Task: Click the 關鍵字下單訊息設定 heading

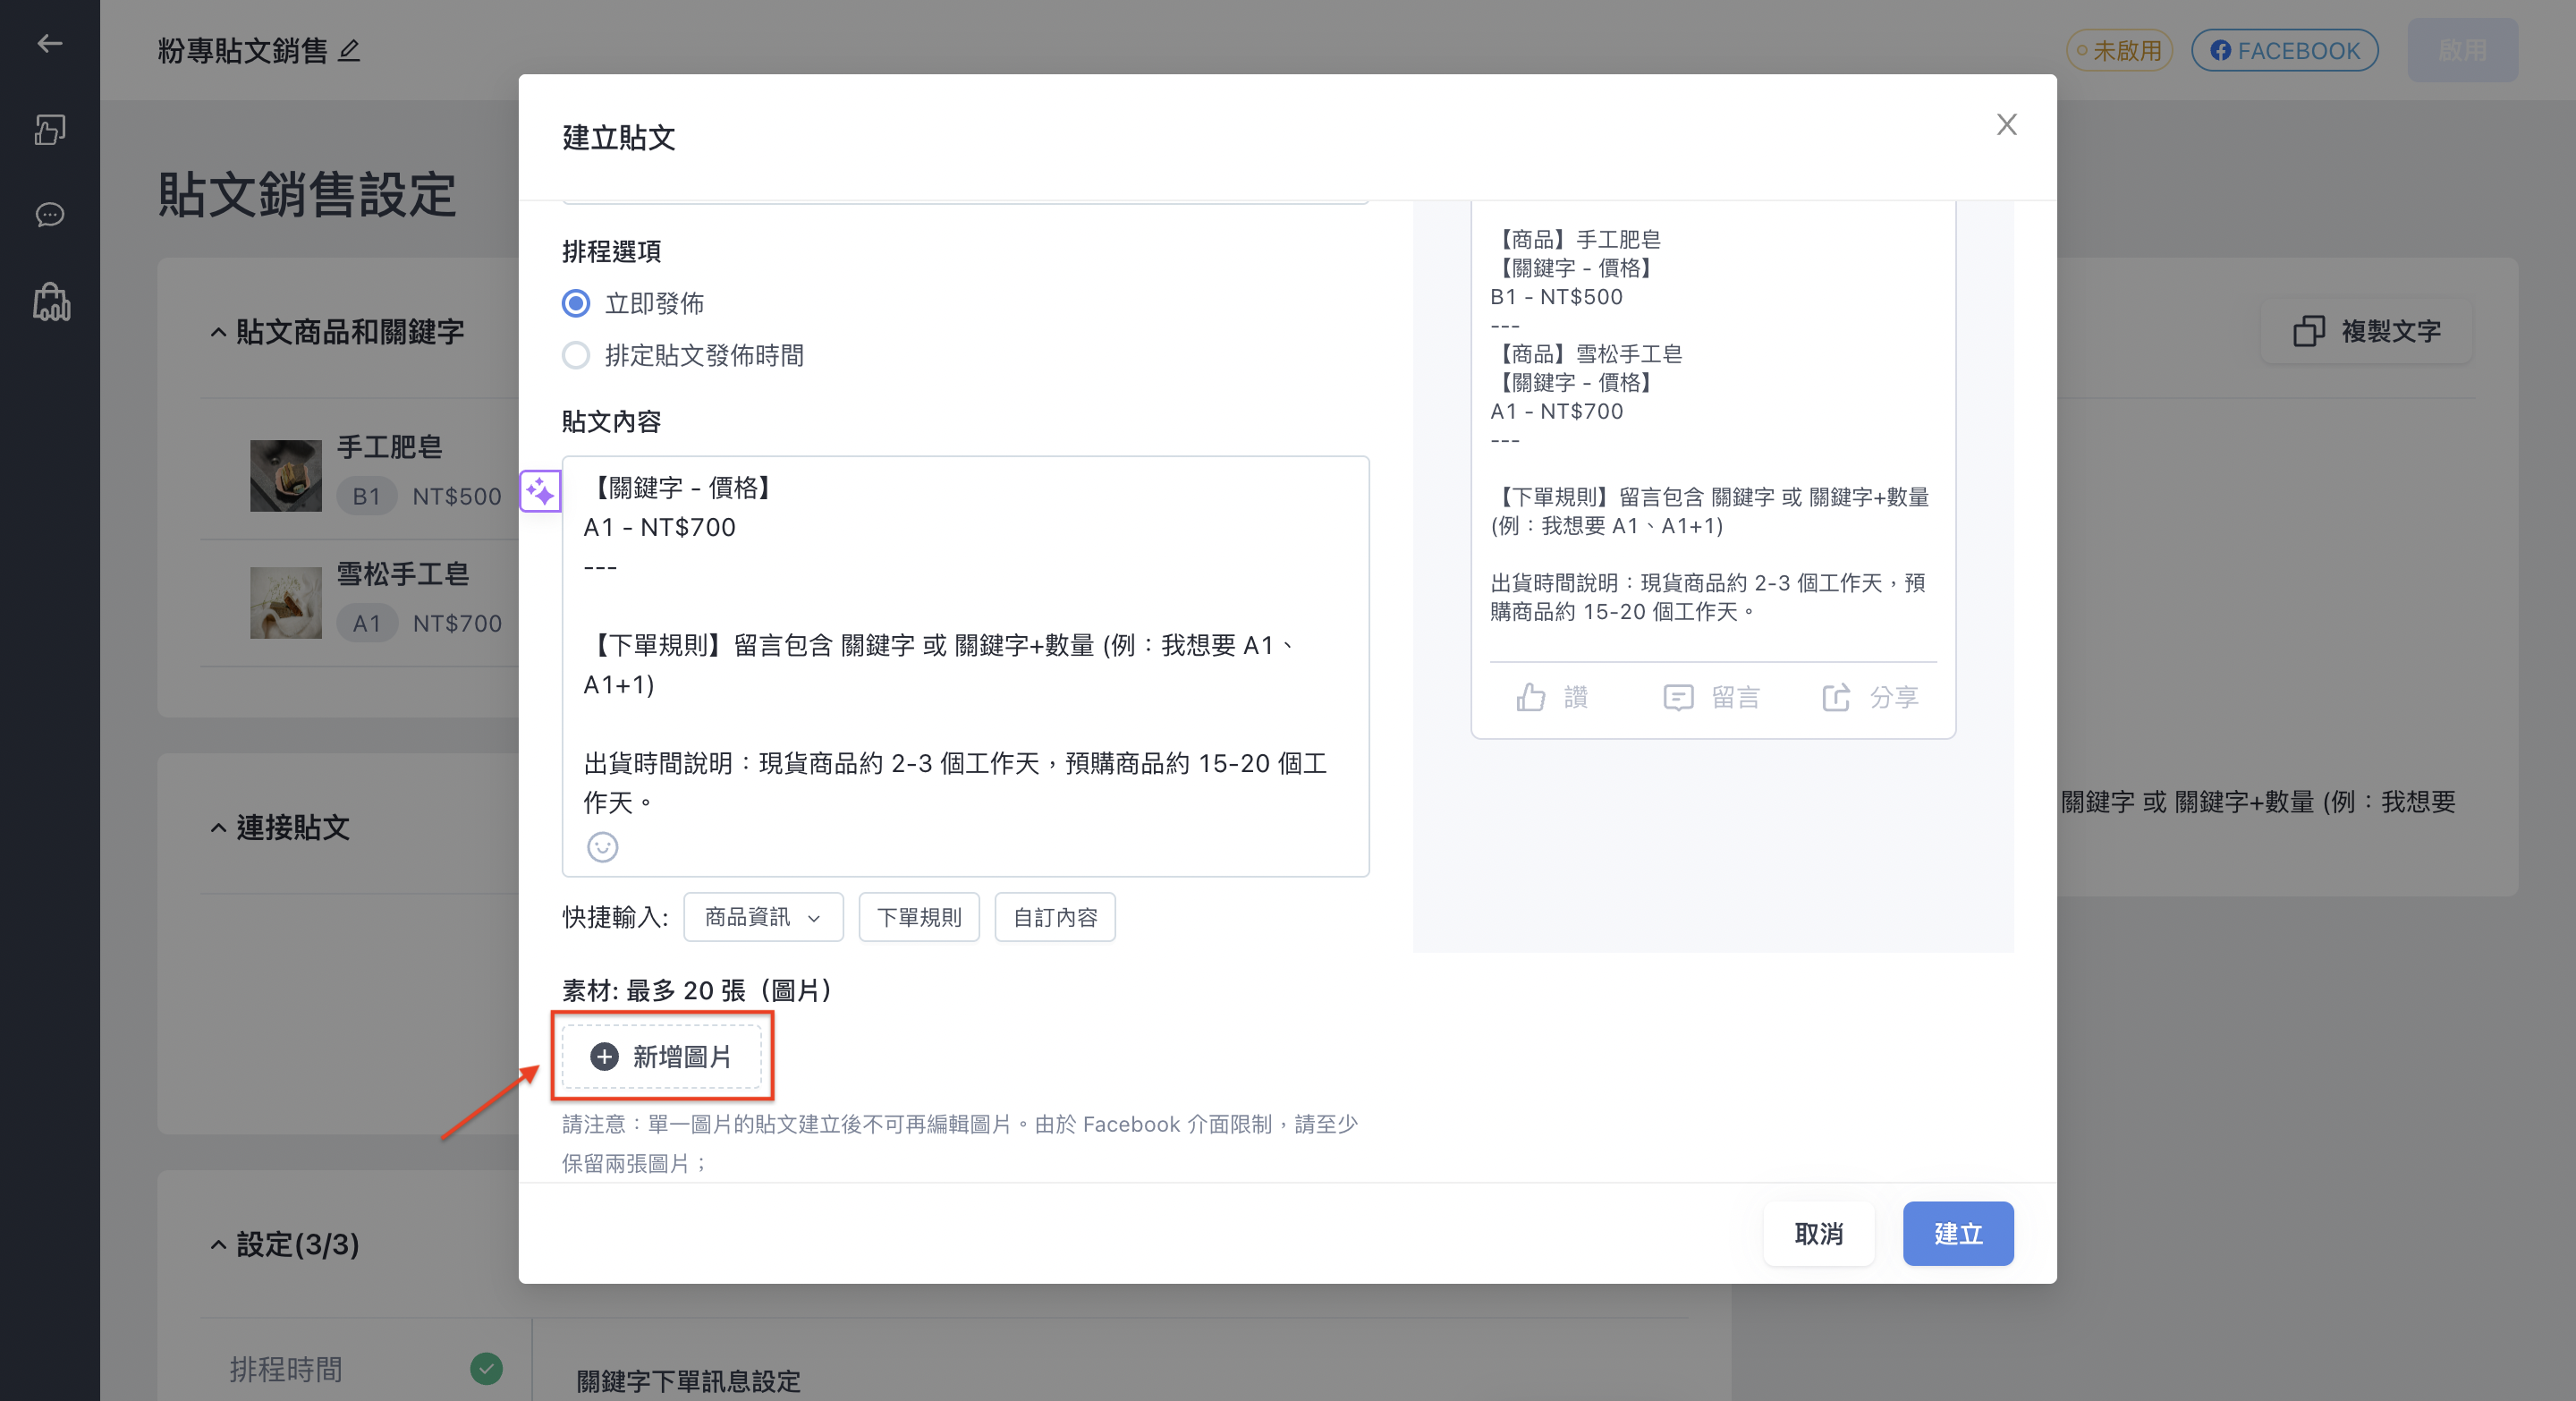Action: (689, 1380)
